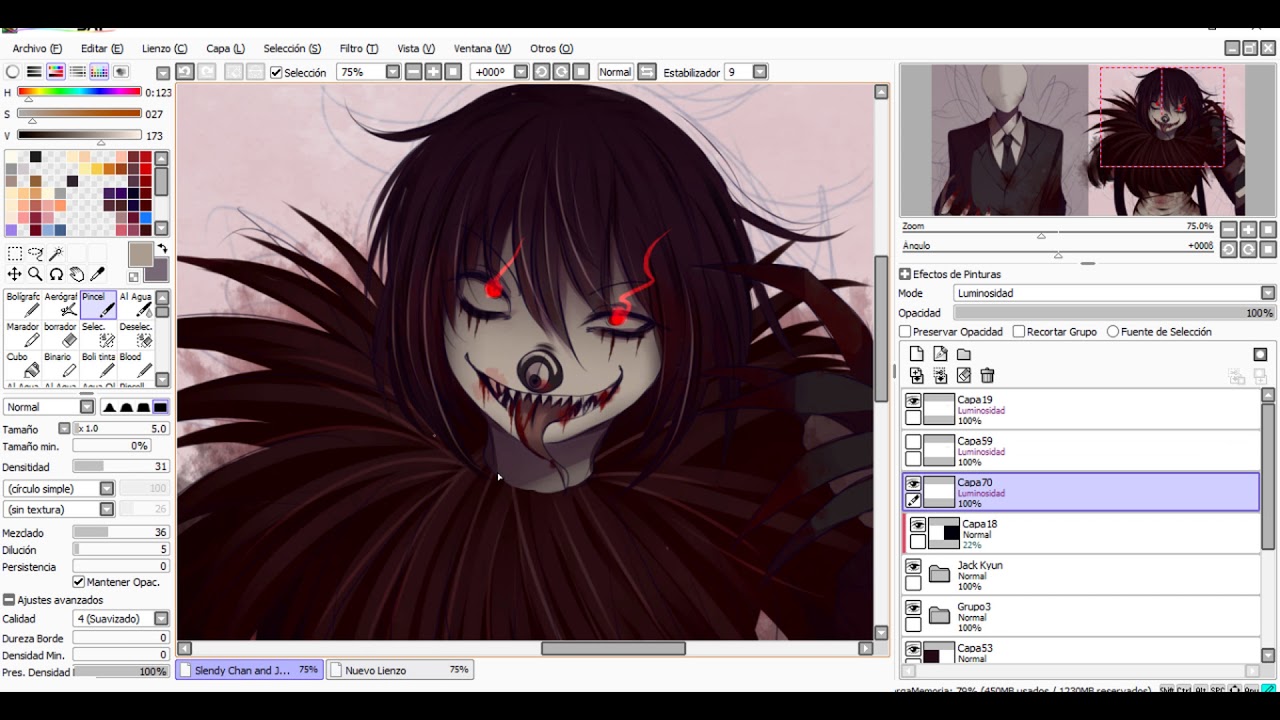Pick the eyedropper color picker tool
Screen dimensions: 1280x720
point(98,274)
